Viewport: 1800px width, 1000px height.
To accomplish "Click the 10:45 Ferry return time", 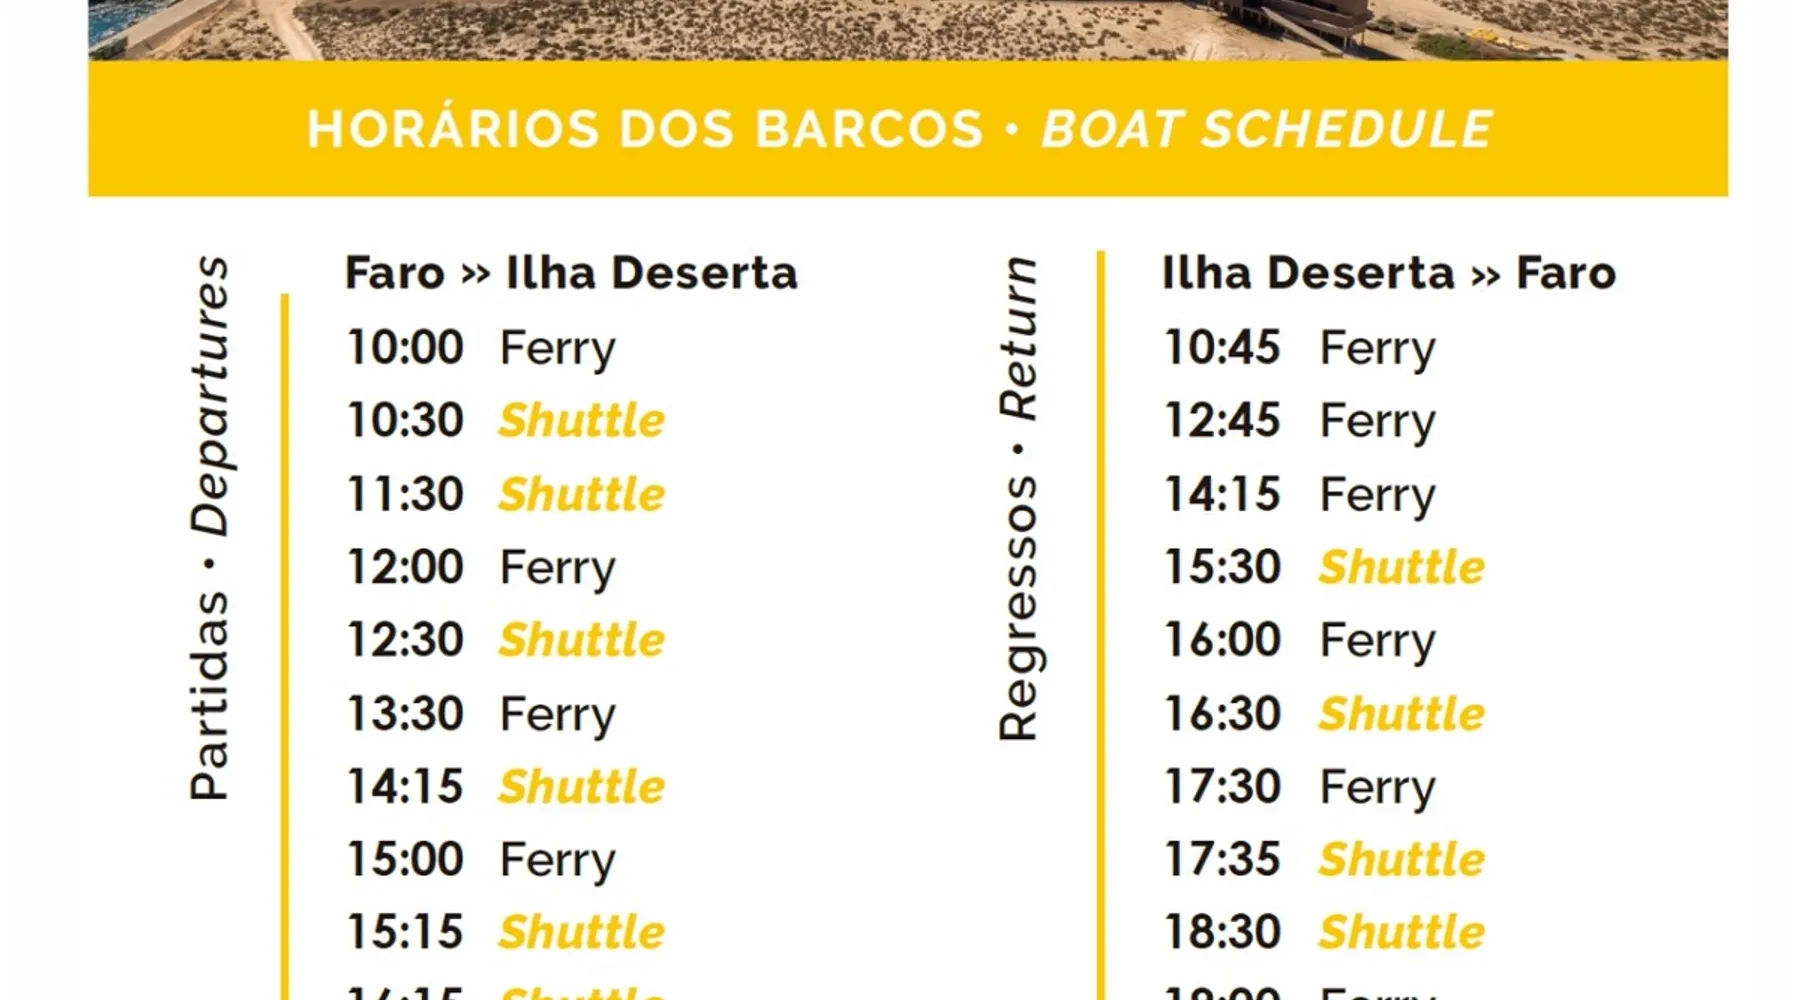I will coord(1298,348).
